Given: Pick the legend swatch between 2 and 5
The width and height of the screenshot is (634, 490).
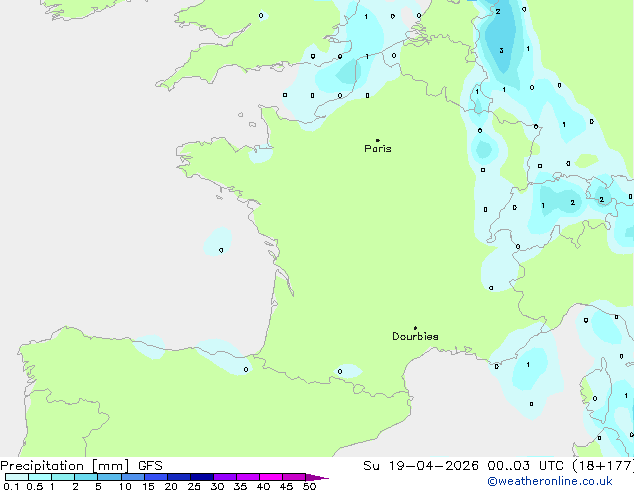Looking at the screenshot, I should [x=86, y=477].
